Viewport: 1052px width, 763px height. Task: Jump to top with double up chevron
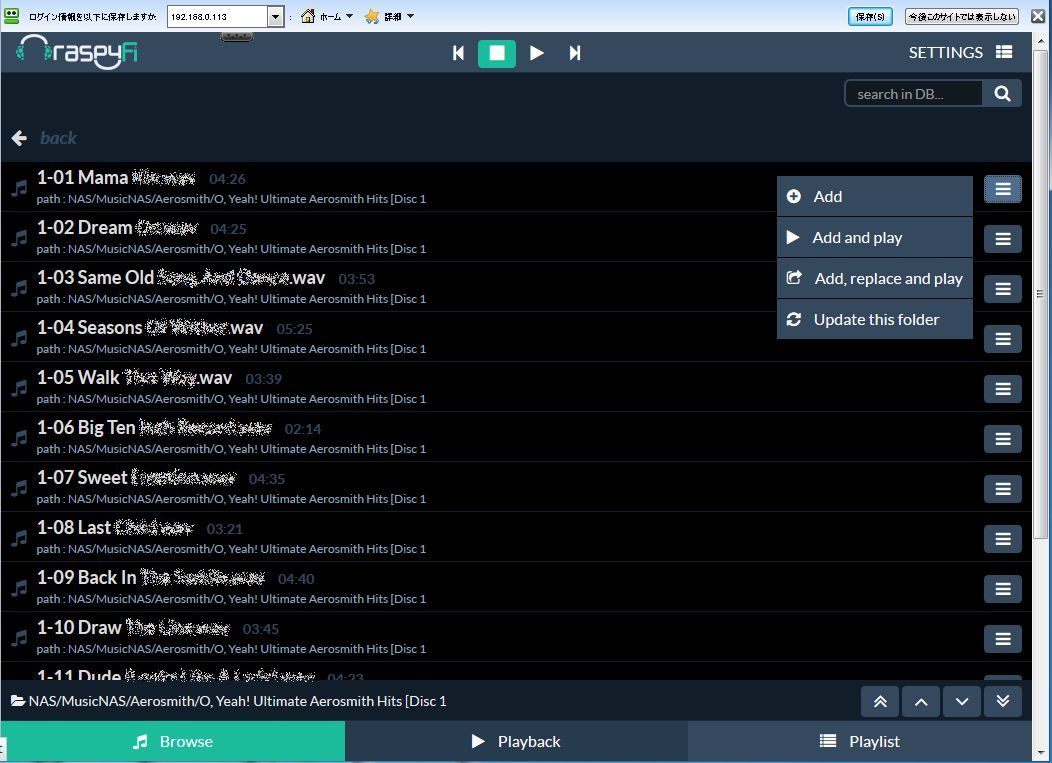click(880, 702)
